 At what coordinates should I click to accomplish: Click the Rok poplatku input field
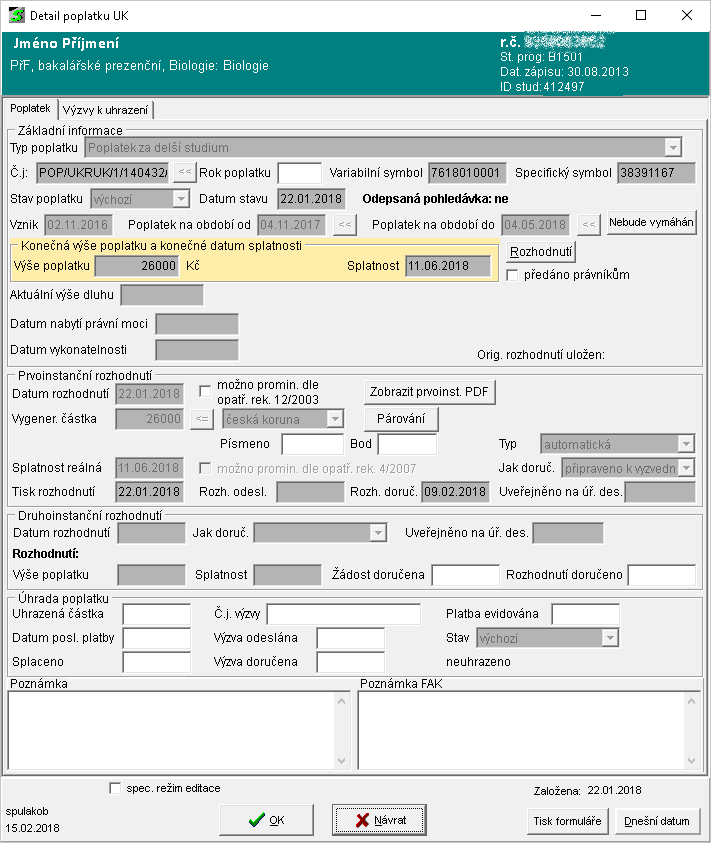coord(299,173)
